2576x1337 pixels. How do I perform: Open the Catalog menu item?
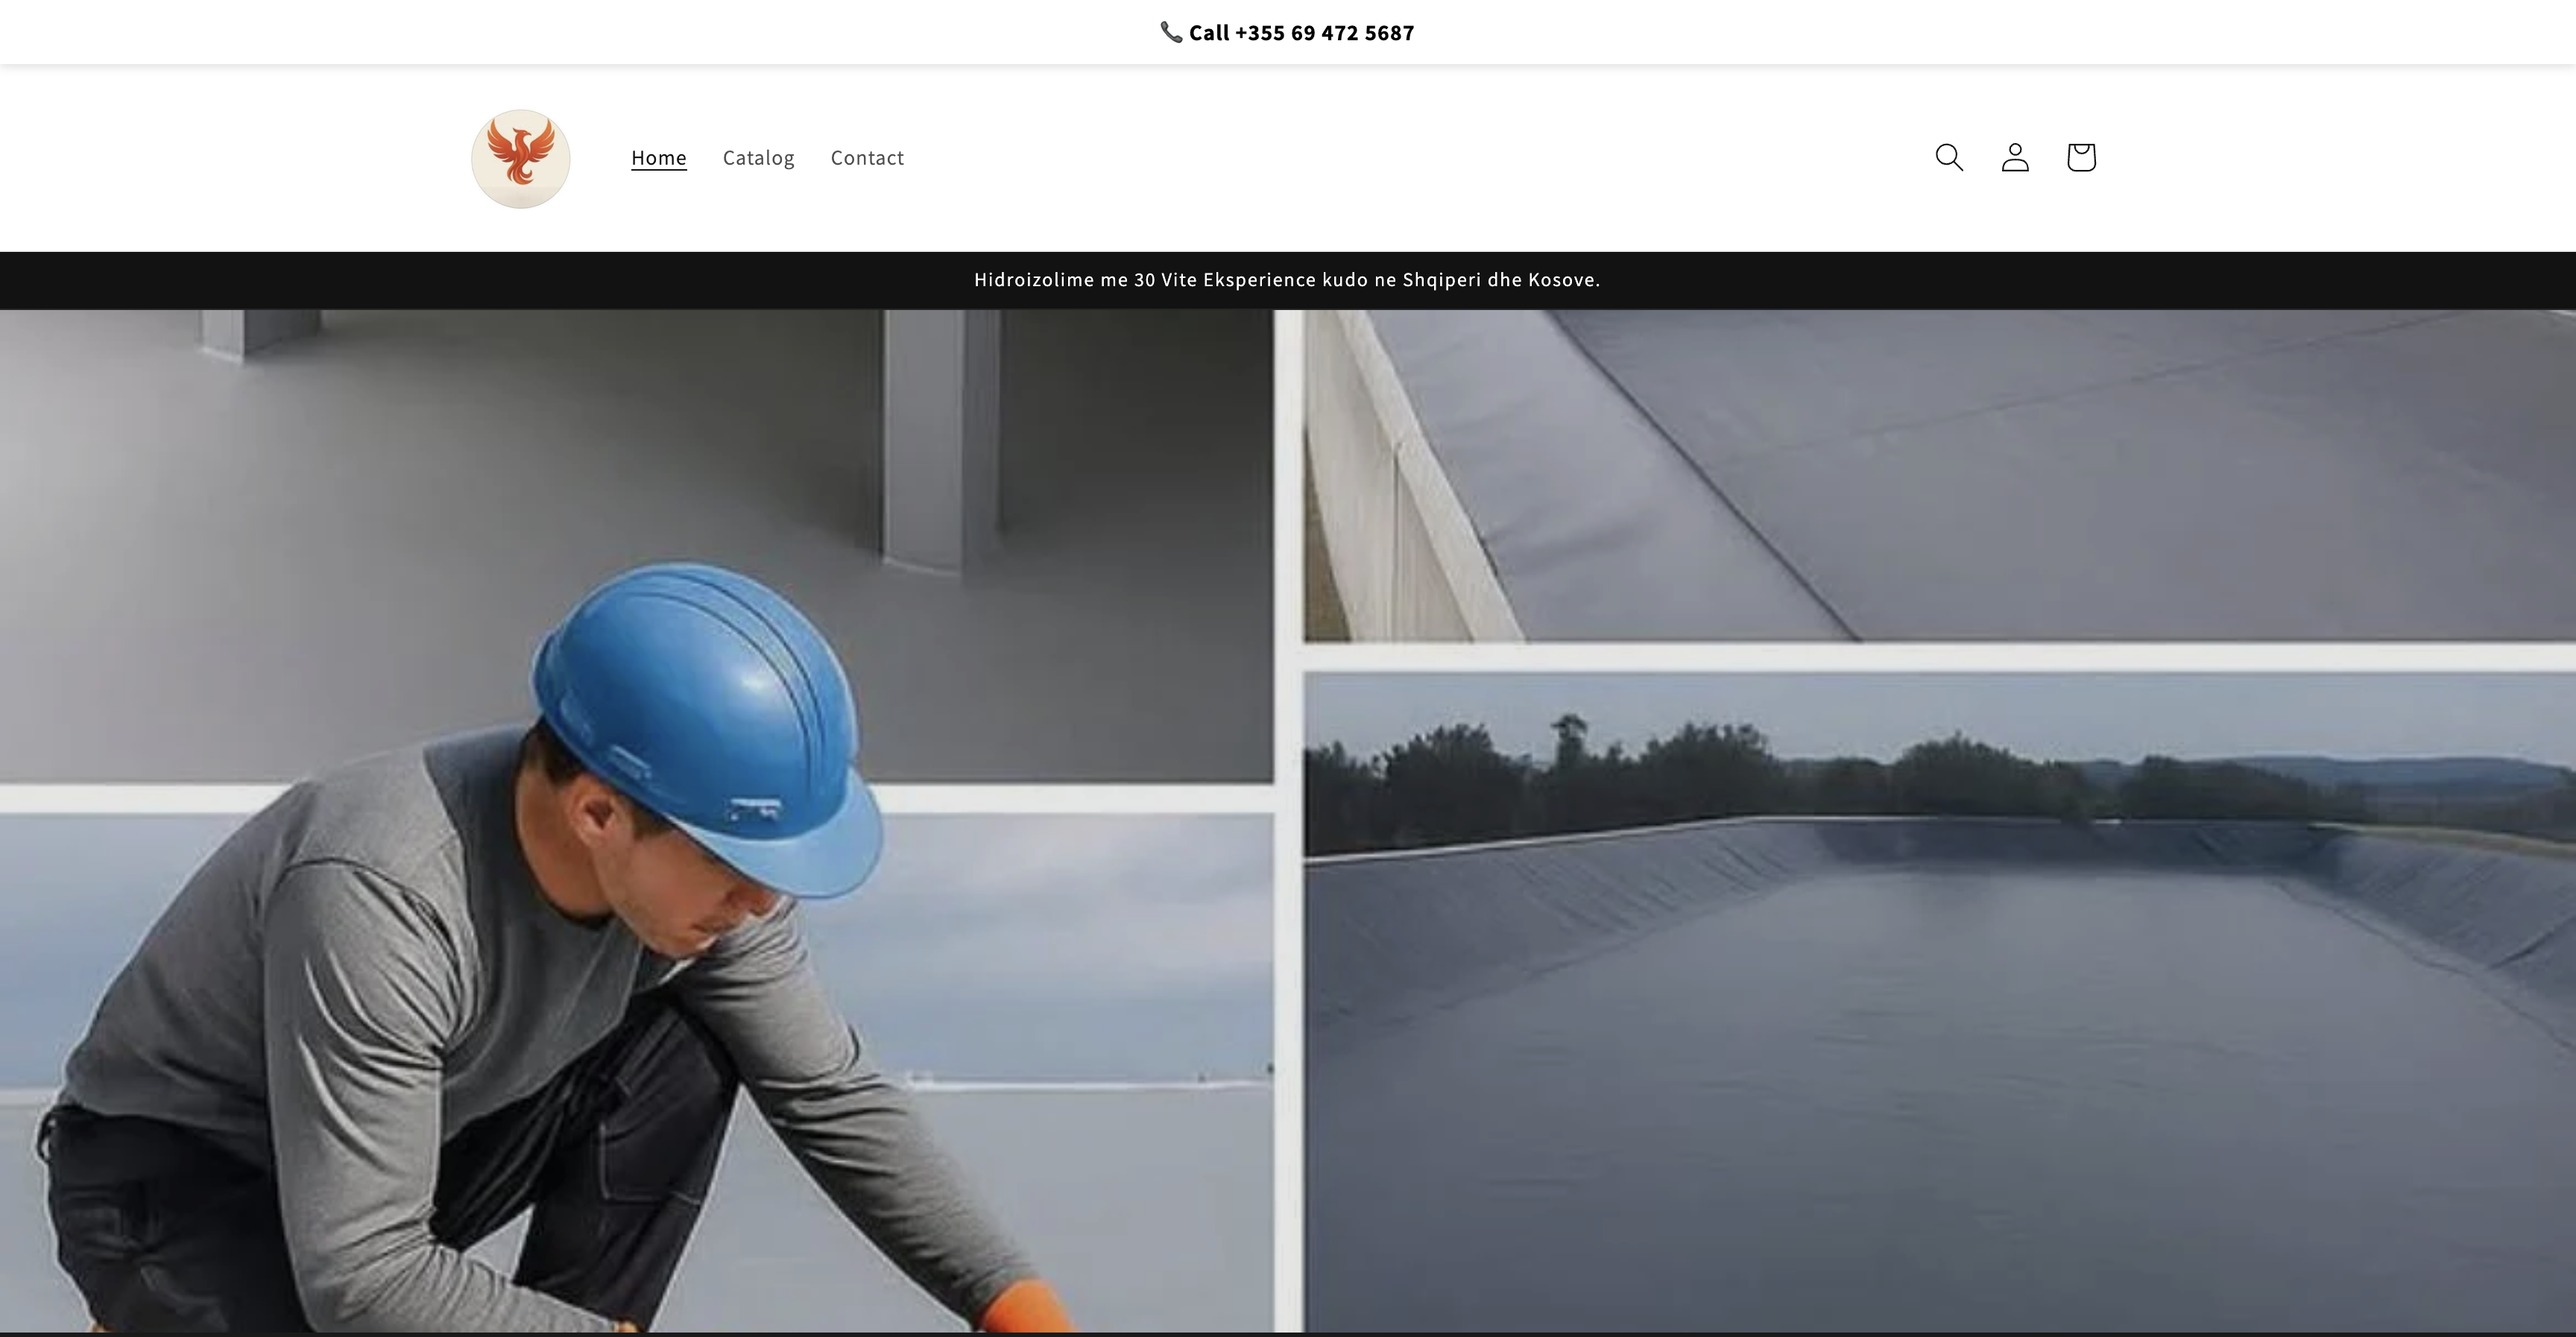pos(758,158)
